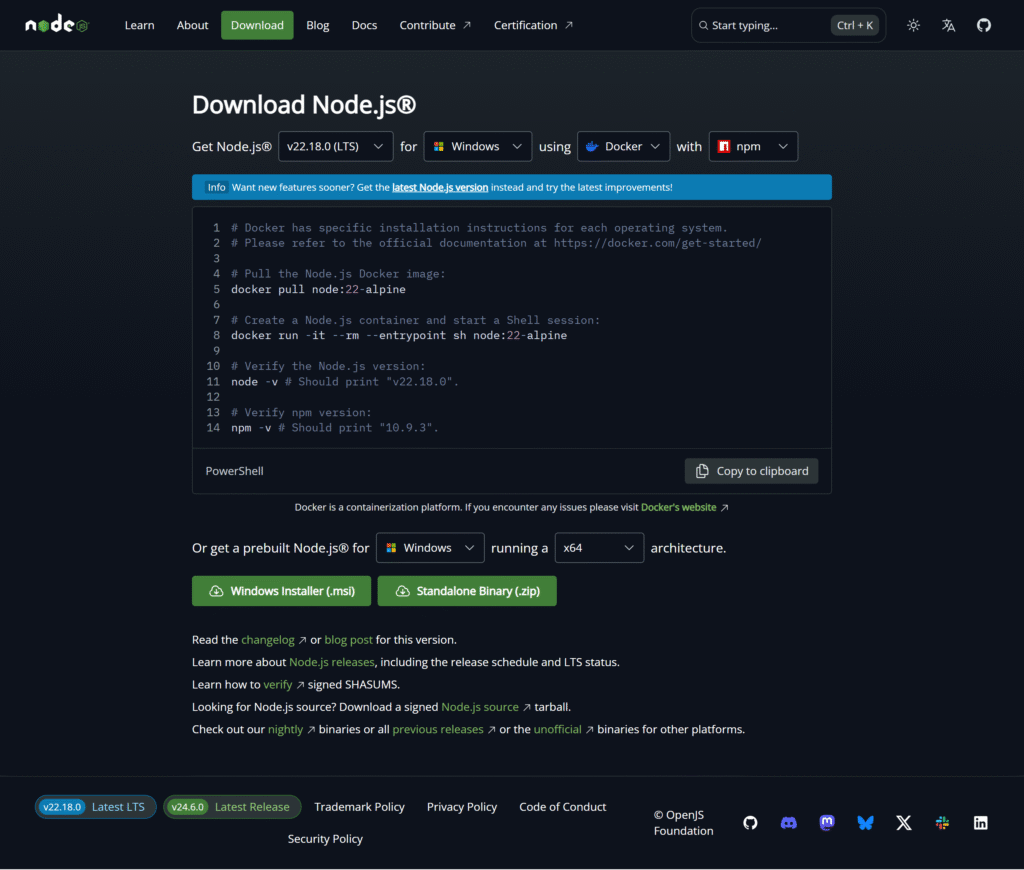Open the GitHub icon in footer
Viewport: 1024px width, 870px height.
coord(750,823)
